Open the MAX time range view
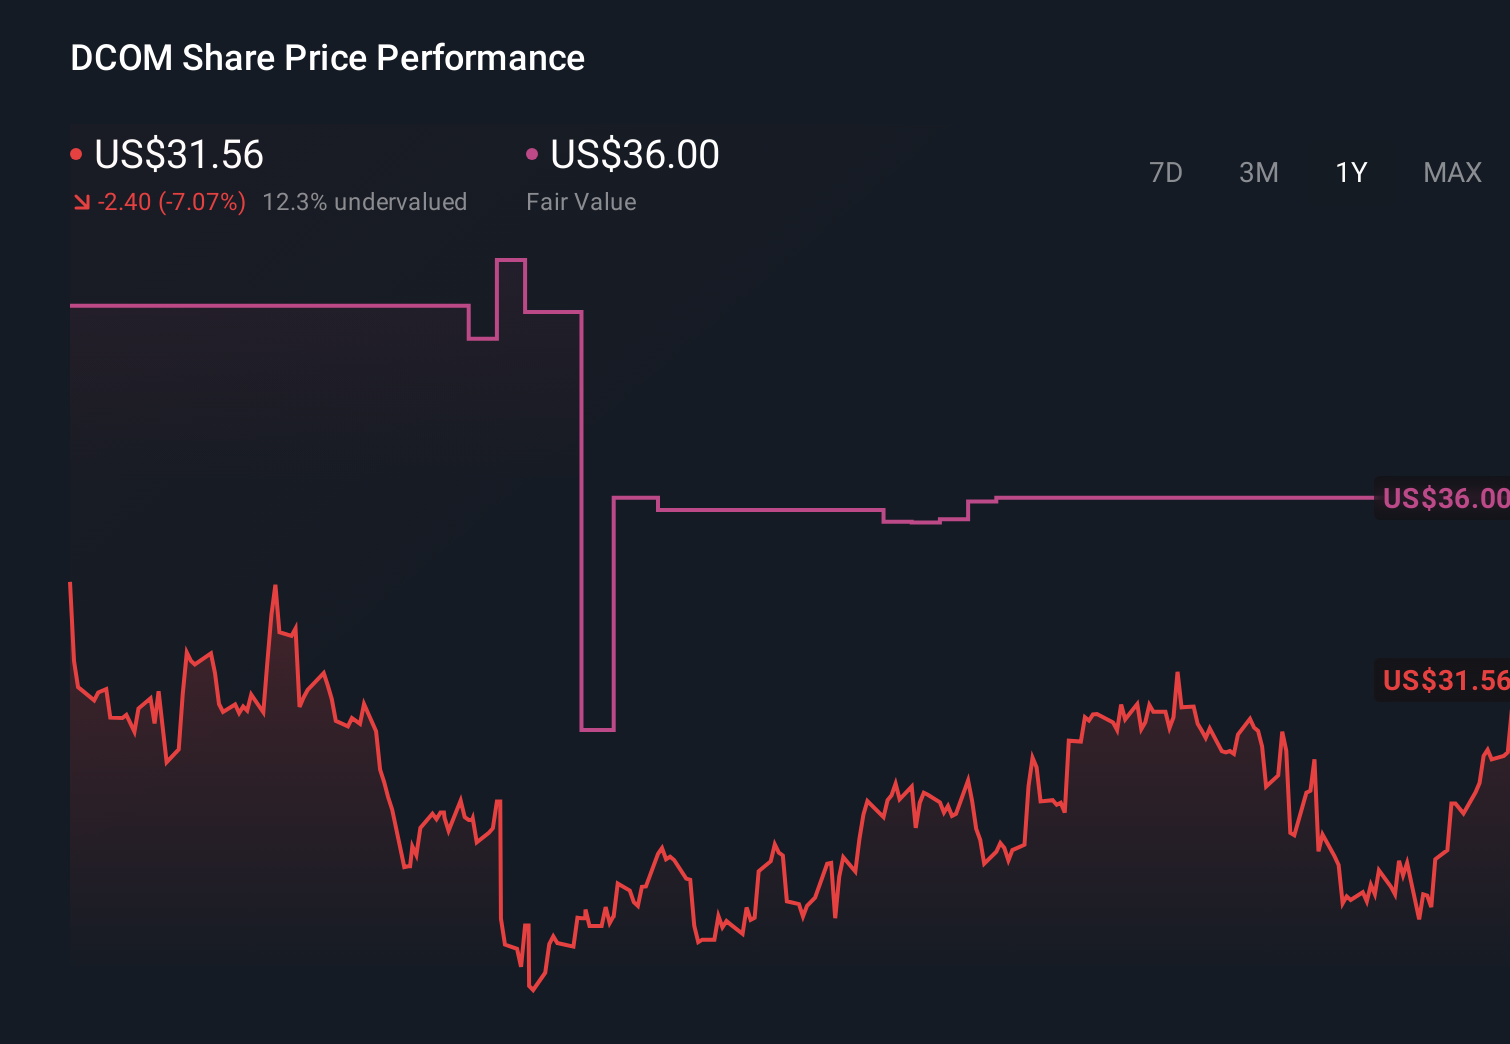Screen dimensions: 1510x1044 (x=1451, y=173)
